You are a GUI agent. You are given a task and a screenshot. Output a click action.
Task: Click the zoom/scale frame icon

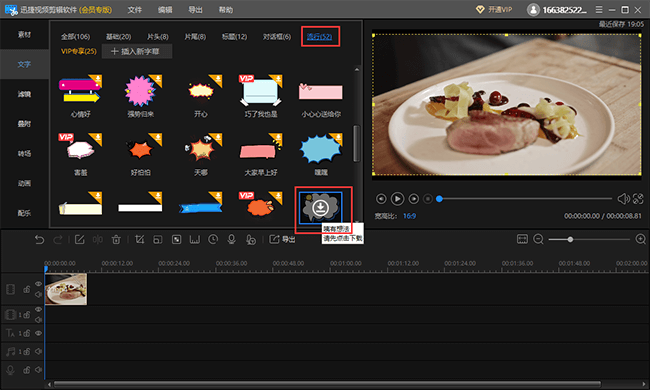158,240
